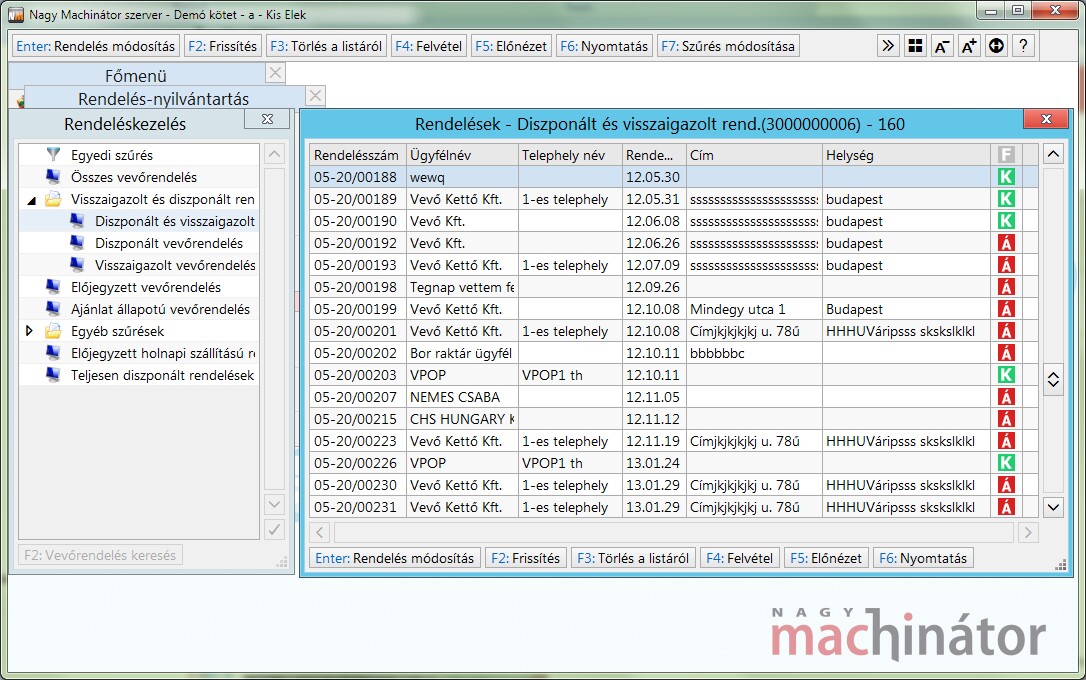The height and width of the screenshot is (680, 1086).
Task: Switch to Rendelés-nyilvántartás tab
Action: coord(163,98)
